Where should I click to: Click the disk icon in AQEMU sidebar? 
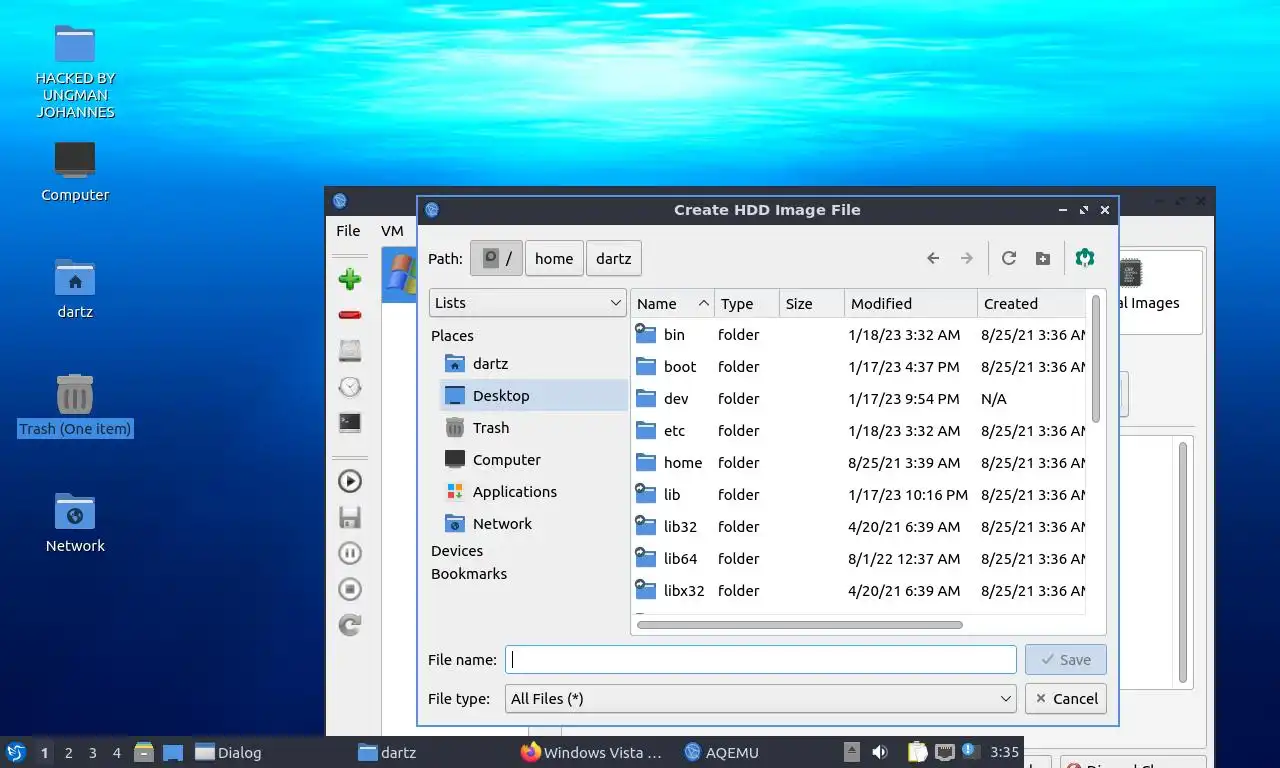350,351
